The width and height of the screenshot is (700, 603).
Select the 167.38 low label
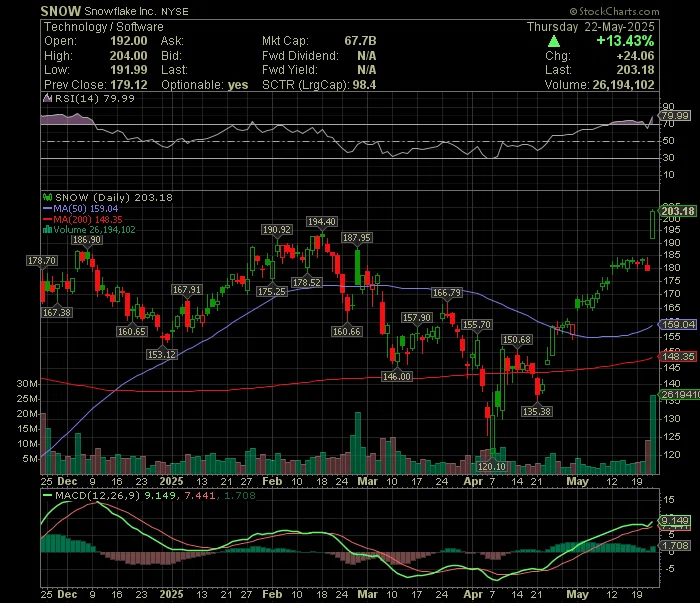[57, 312]
